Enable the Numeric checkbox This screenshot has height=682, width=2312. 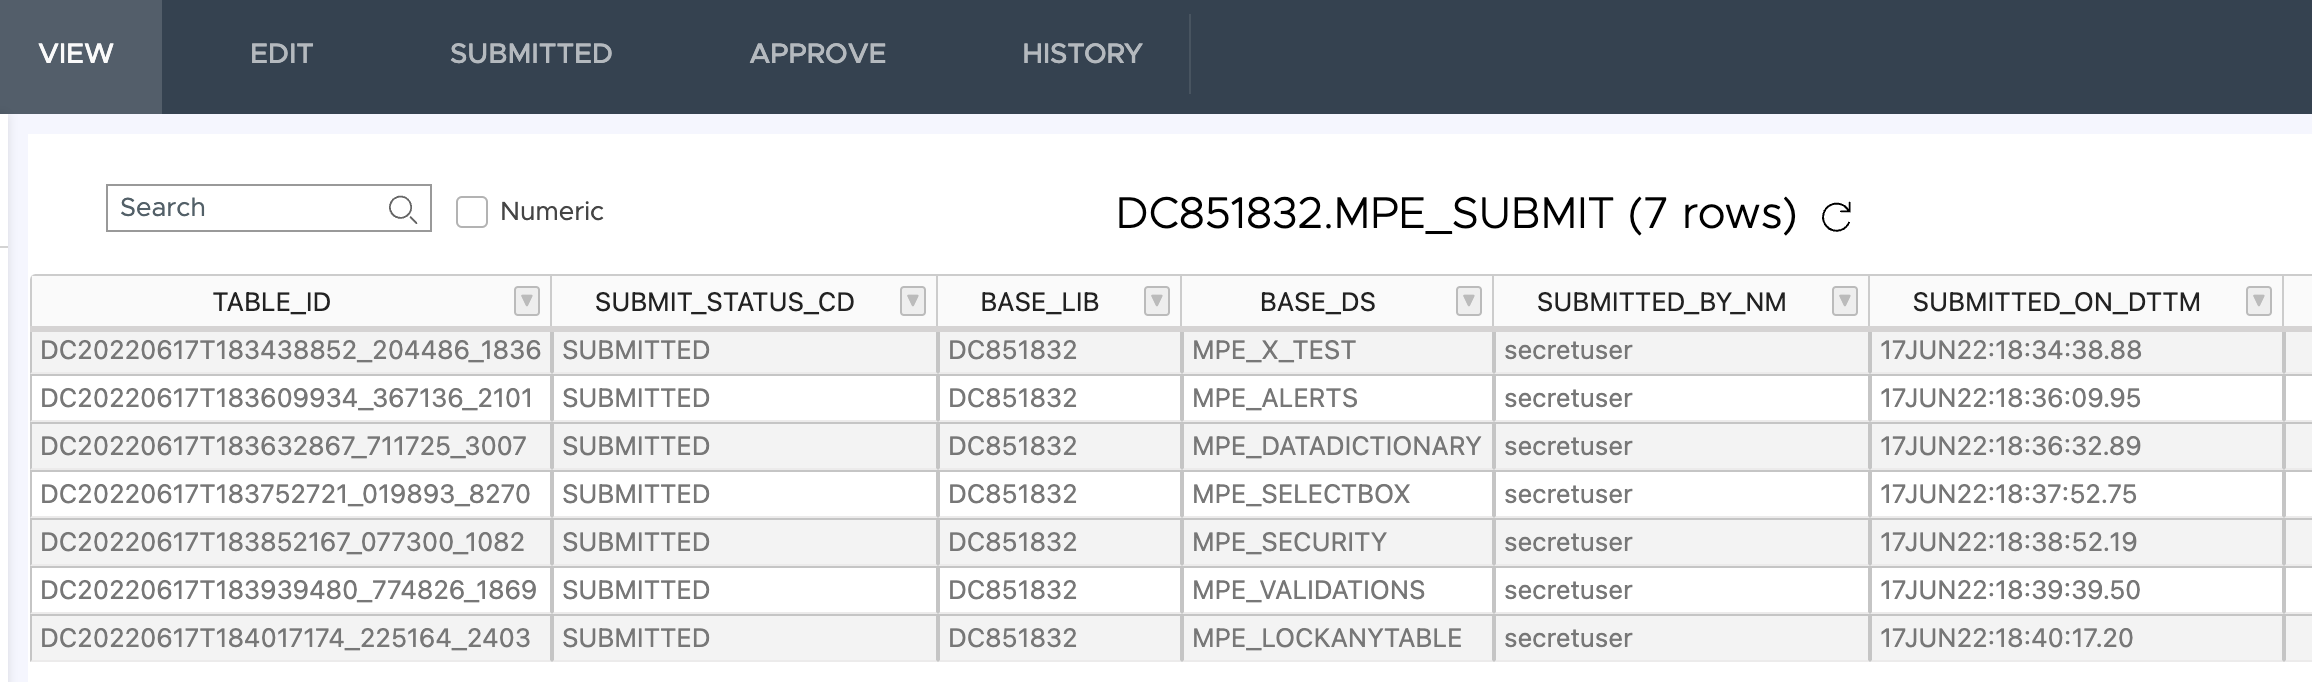tap(472, 212)
